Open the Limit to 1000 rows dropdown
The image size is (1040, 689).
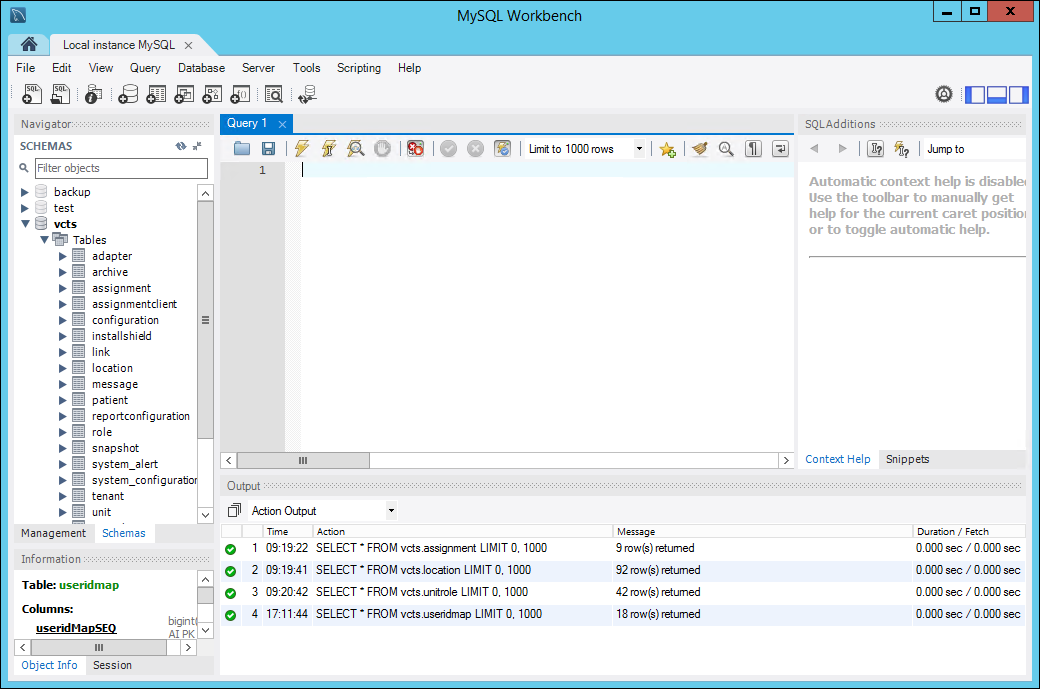point(586,149)
